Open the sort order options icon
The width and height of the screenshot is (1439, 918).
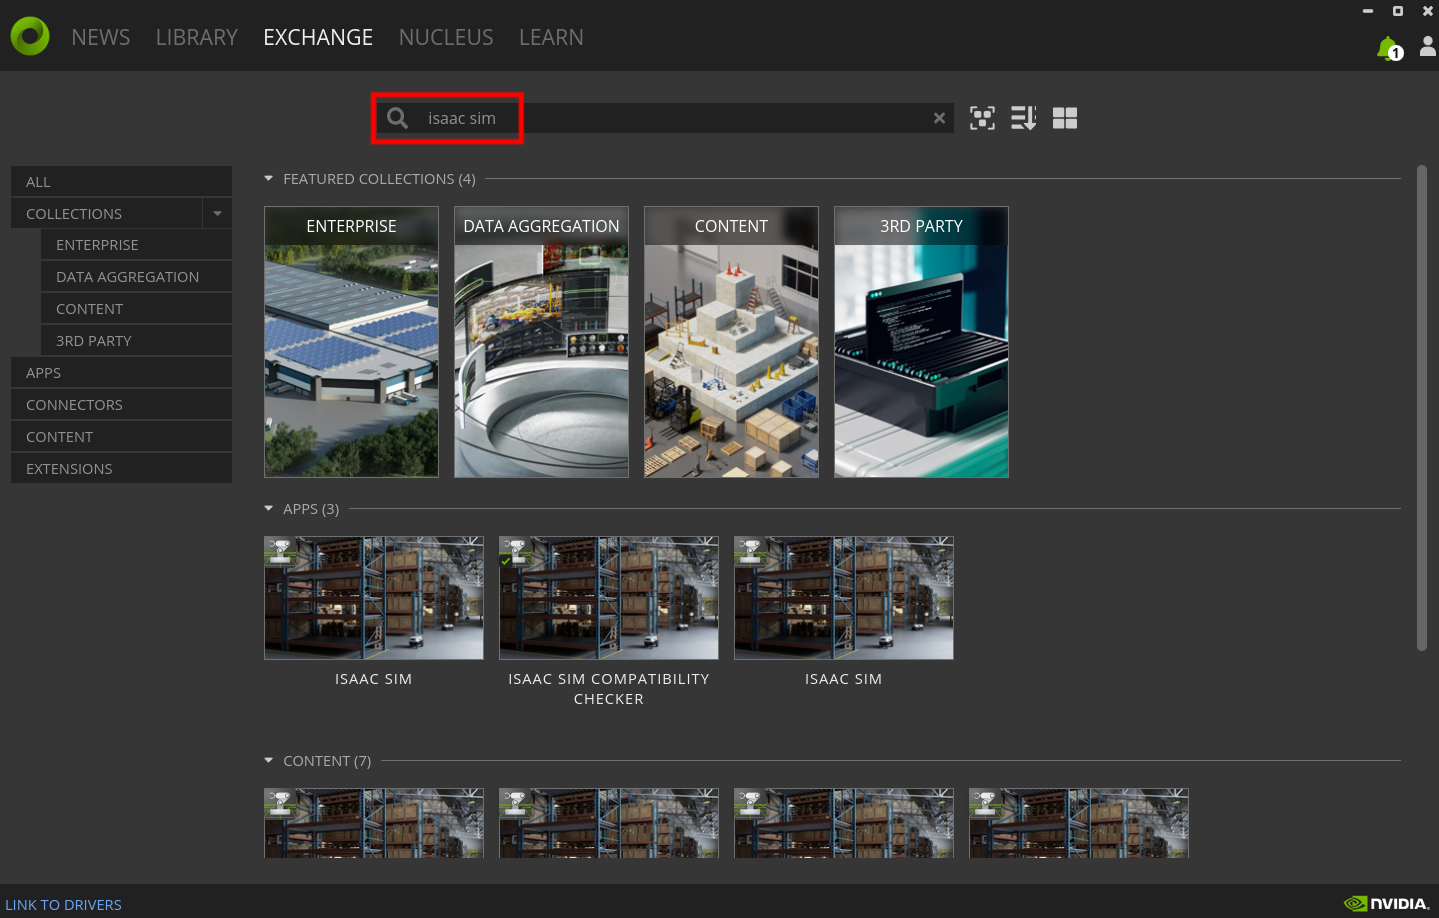tap(1023, 118)
